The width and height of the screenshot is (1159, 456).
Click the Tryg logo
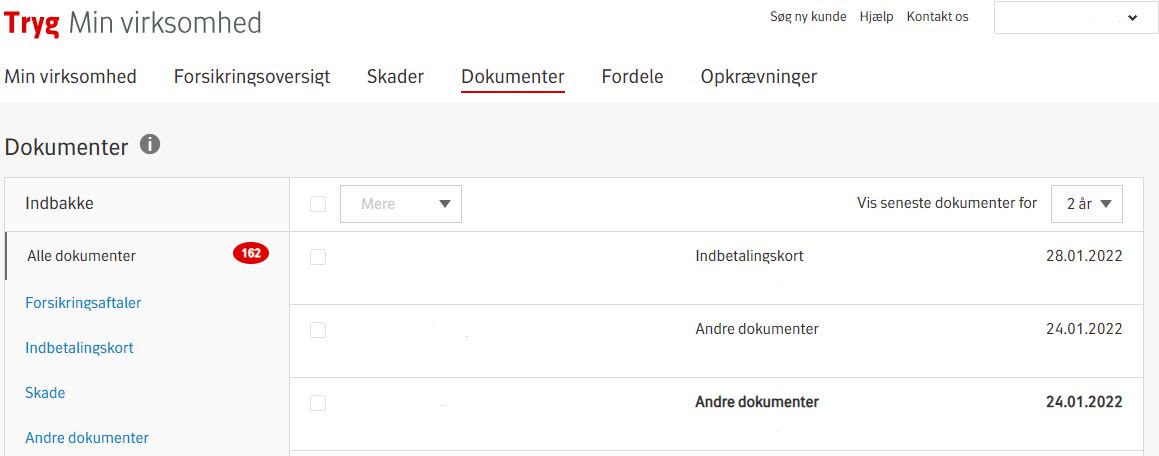click(x=32, y=22)
